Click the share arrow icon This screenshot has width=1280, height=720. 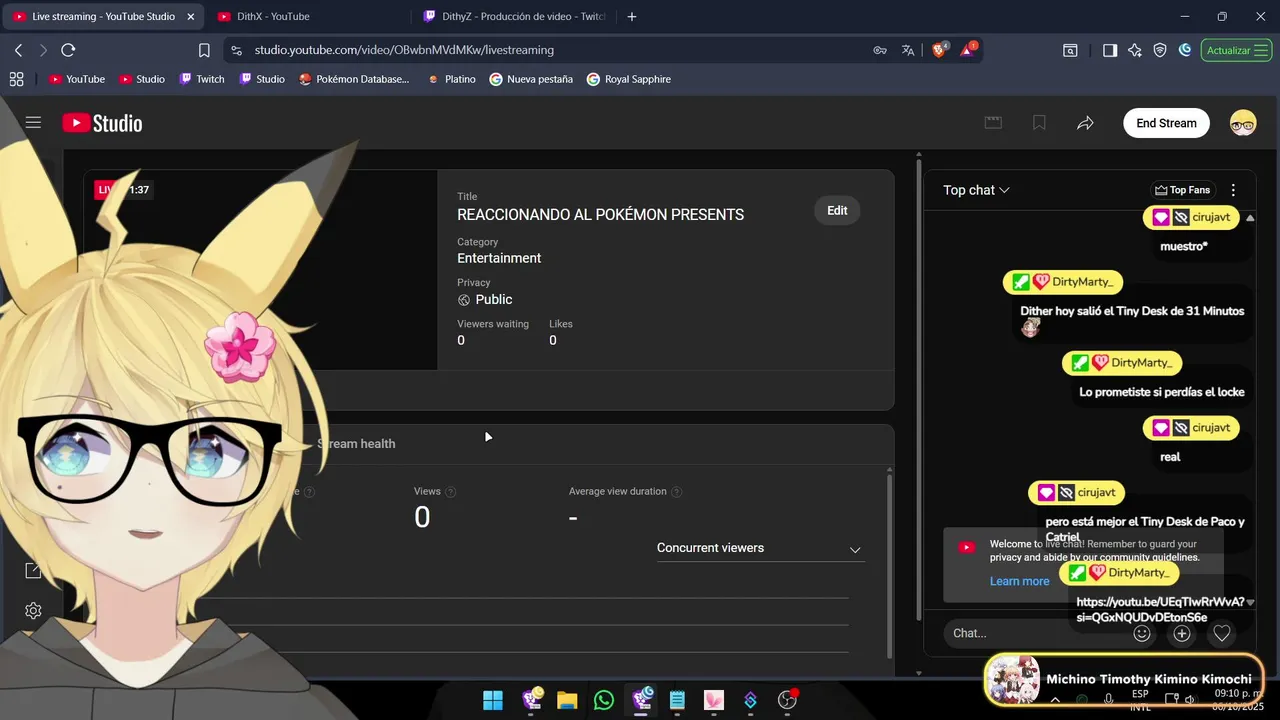[1085, 123]
